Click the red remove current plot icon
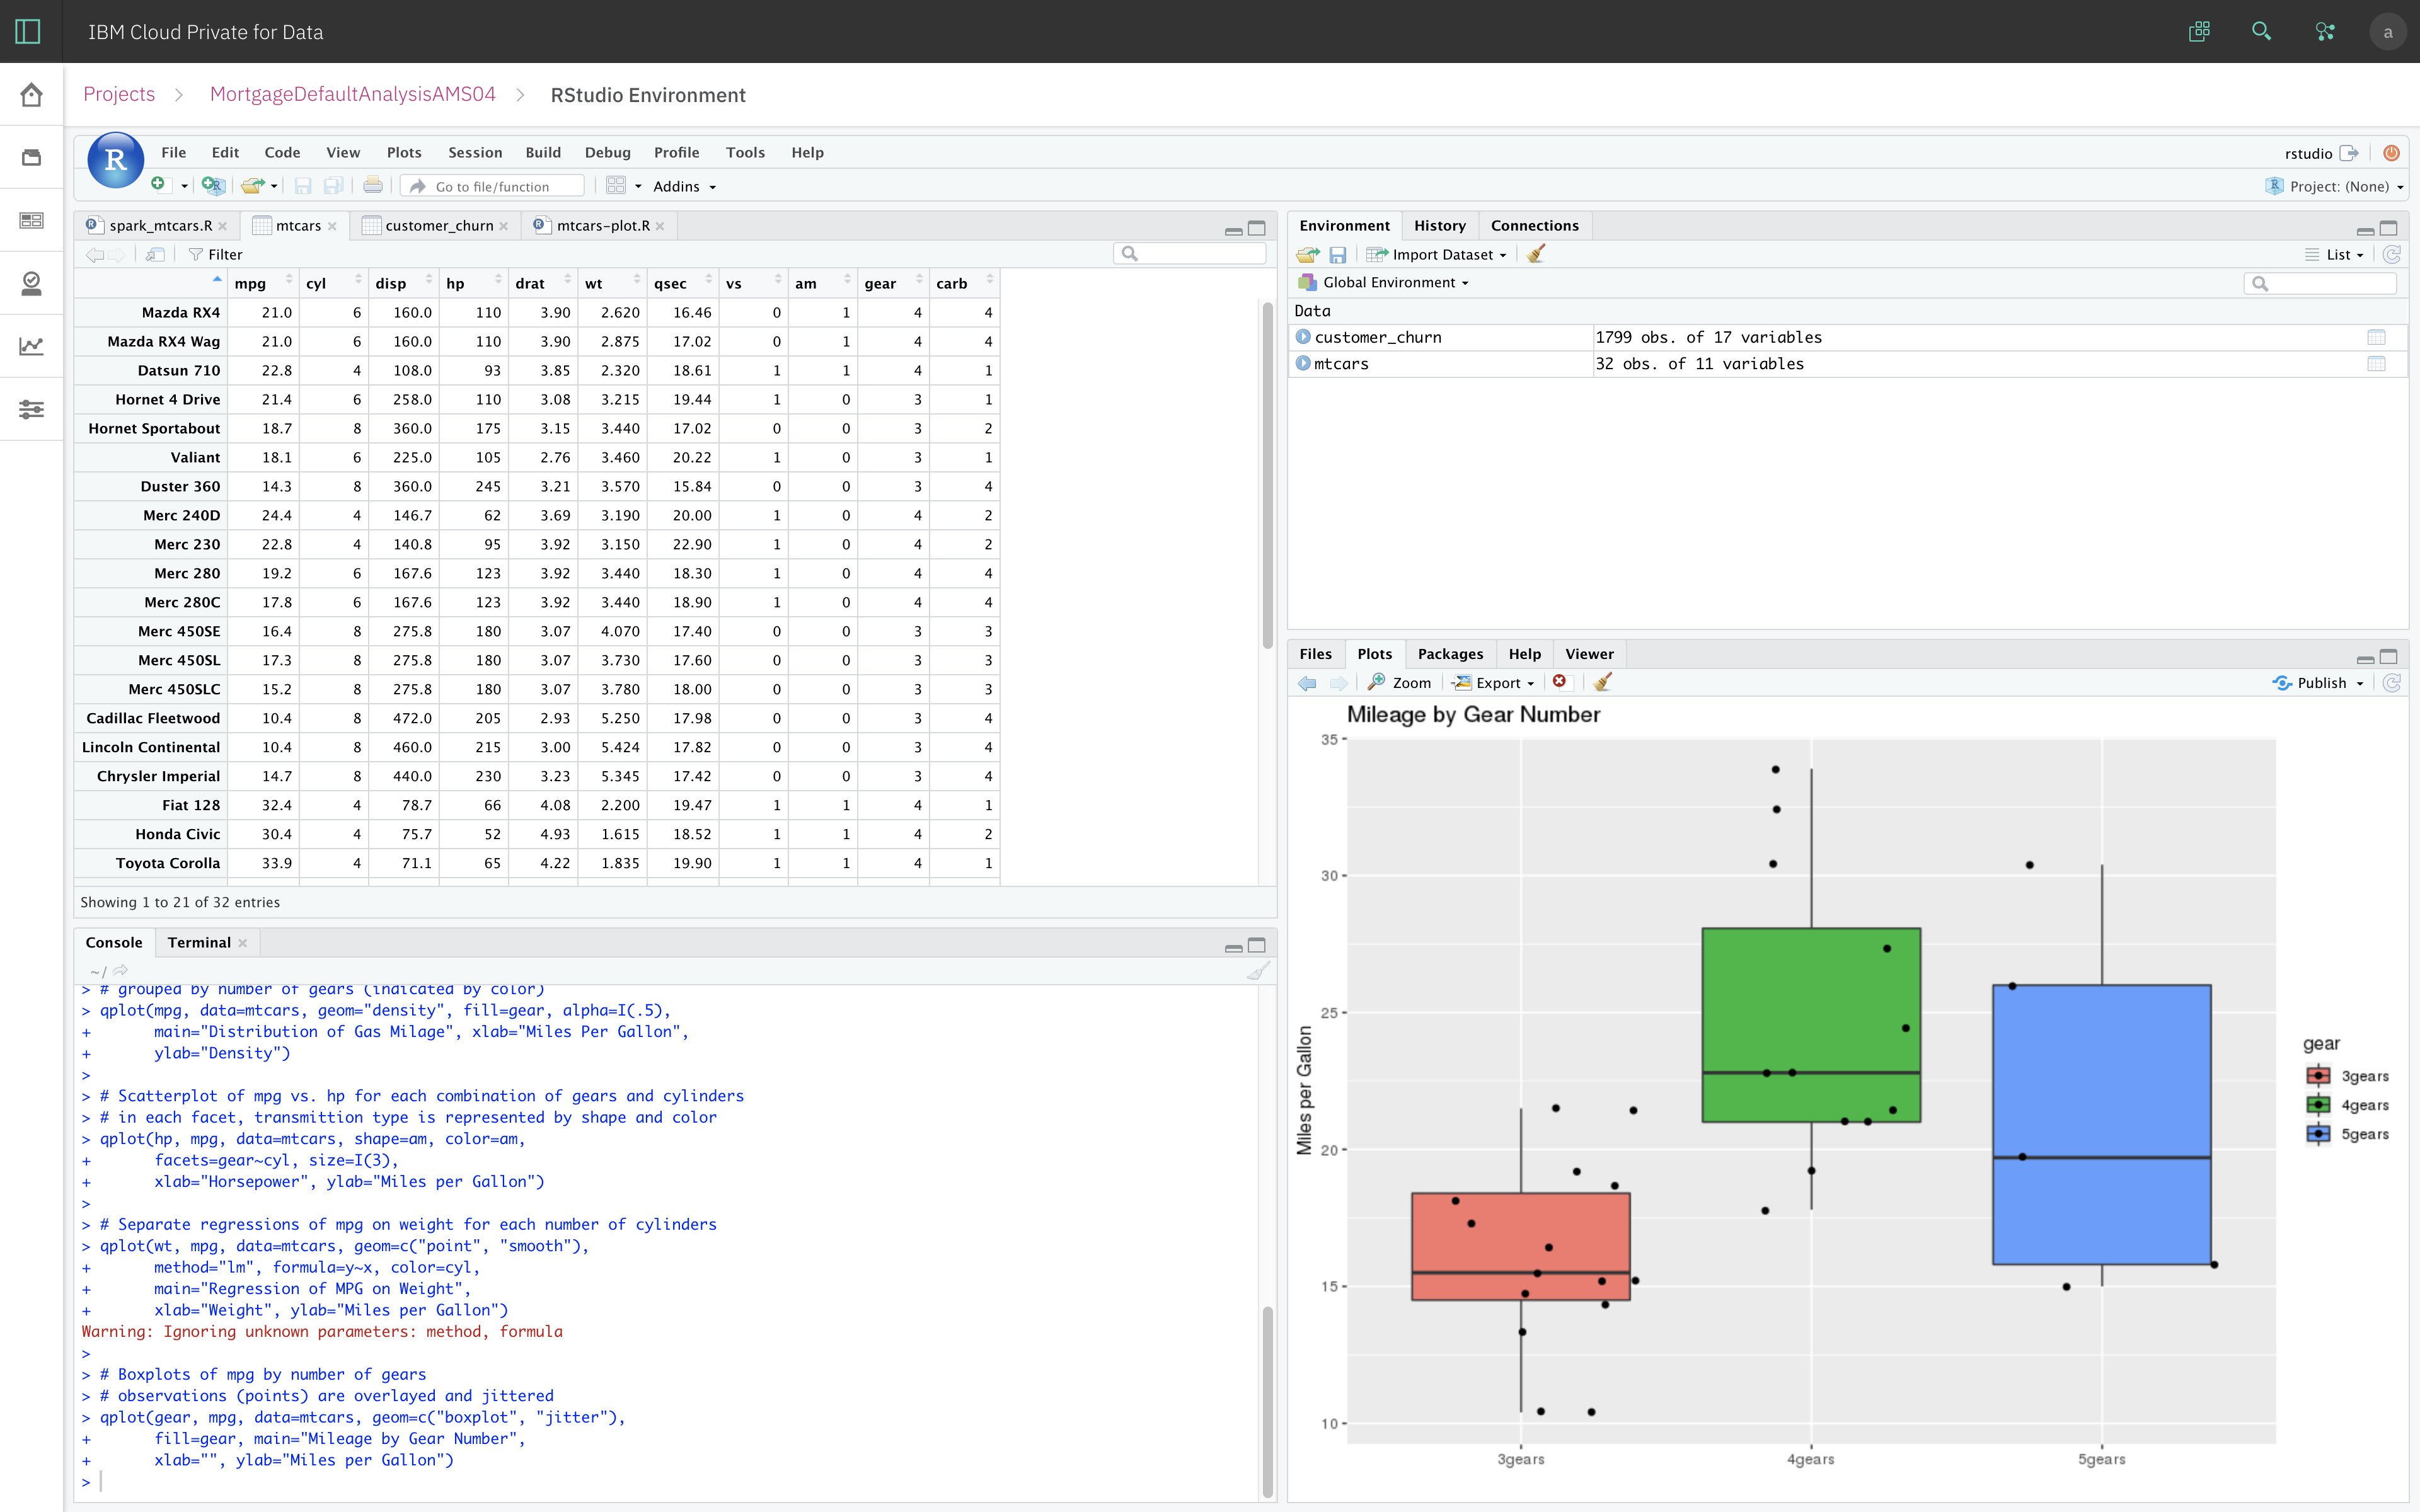The height and width of the screenshot is (1512, 2420). point(1559,682)
